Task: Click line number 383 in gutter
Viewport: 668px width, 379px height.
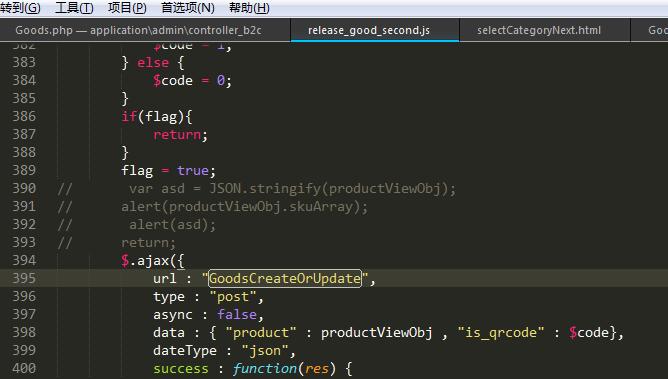Action: click(24, 63)
